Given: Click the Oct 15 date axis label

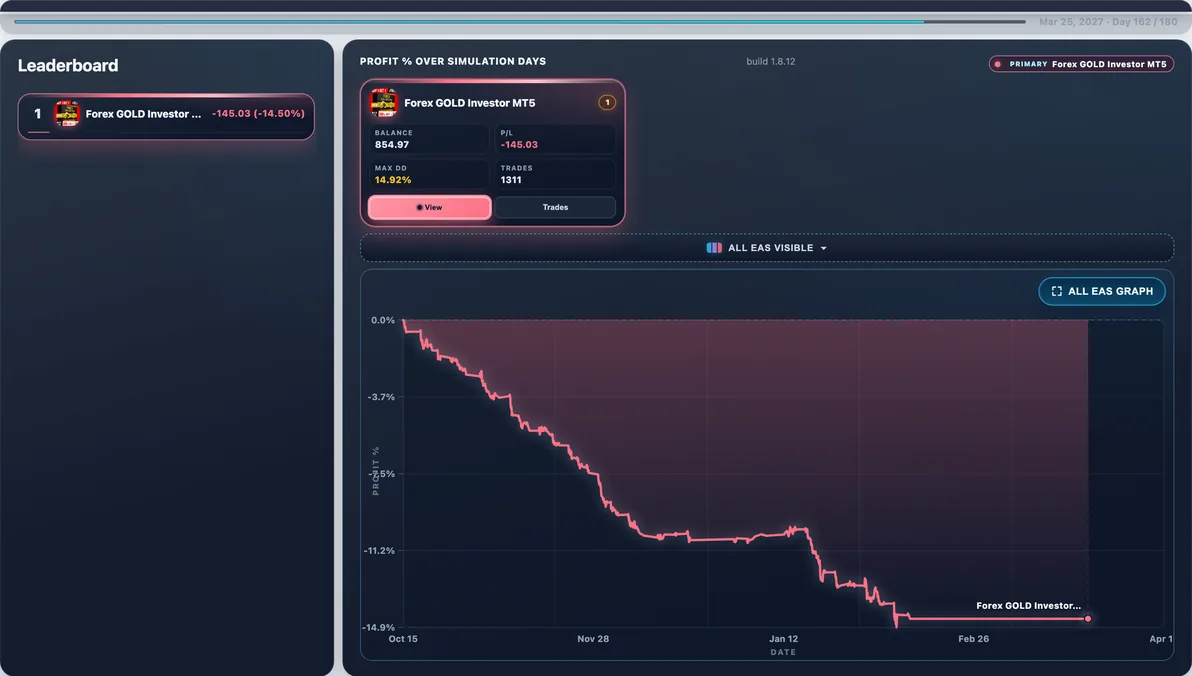Looking at the screenshot, I should coord(403,639).
